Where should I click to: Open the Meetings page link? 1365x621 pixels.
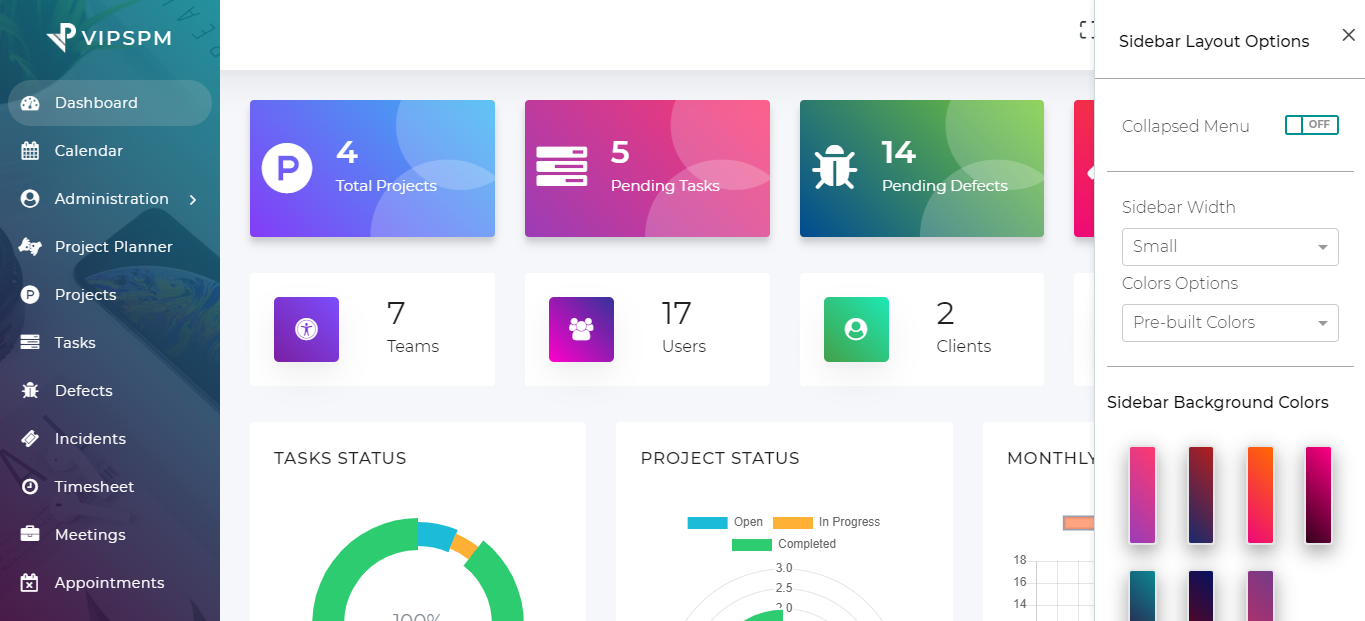(x=90, y=535)
